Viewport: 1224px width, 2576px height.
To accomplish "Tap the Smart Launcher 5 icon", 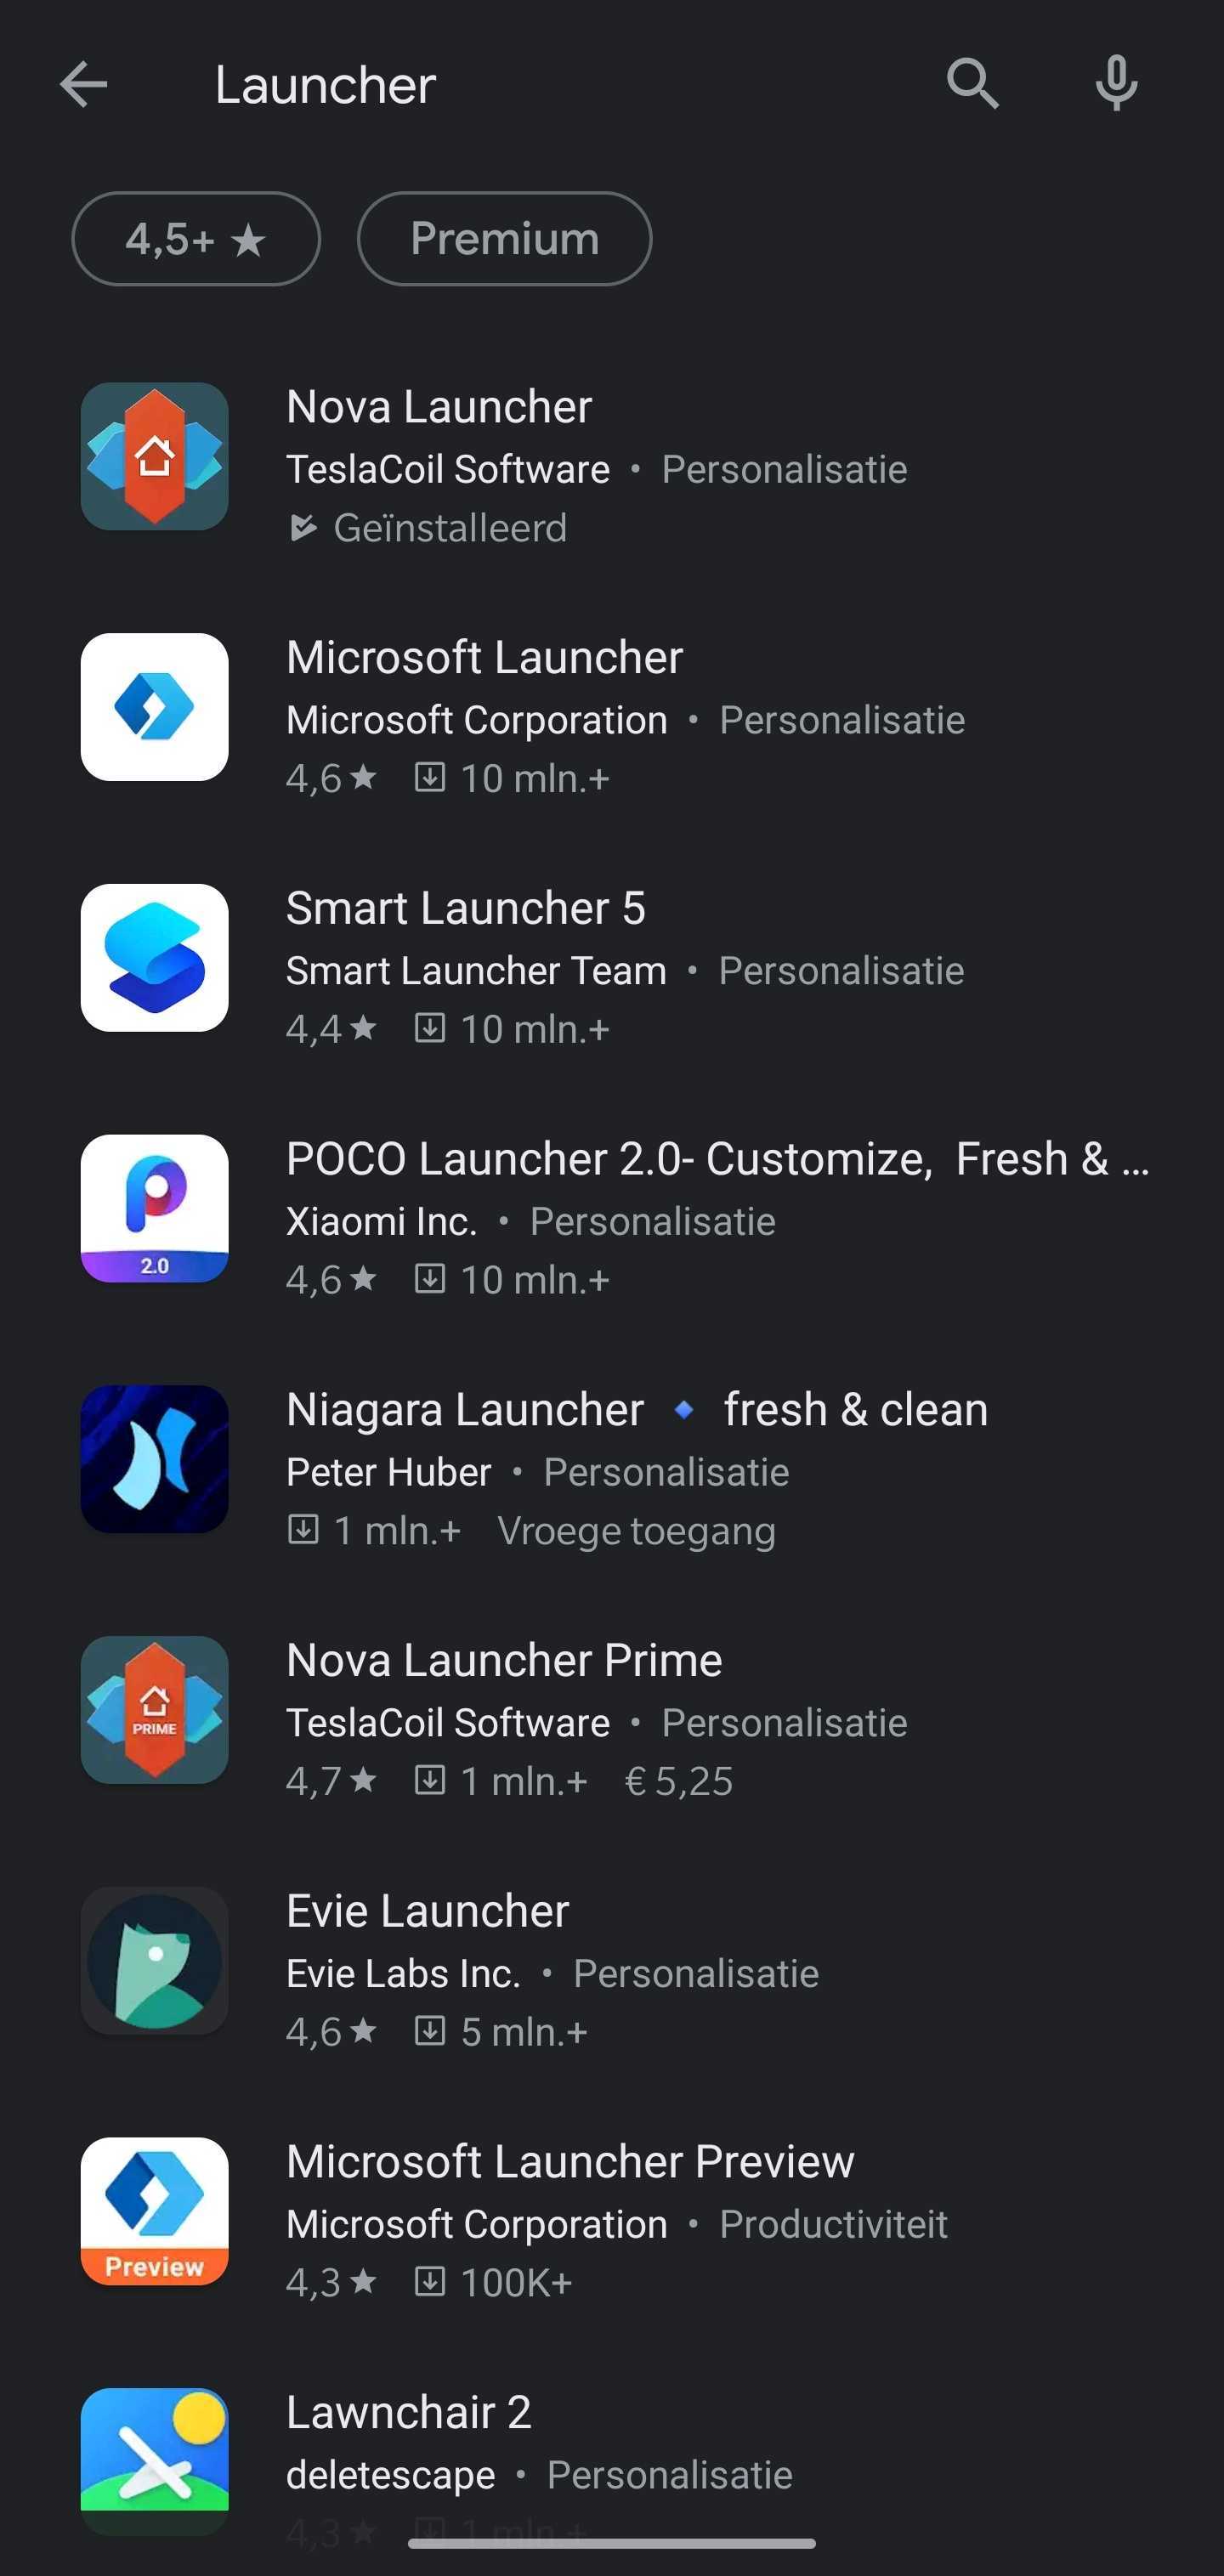I will point(154,958).
